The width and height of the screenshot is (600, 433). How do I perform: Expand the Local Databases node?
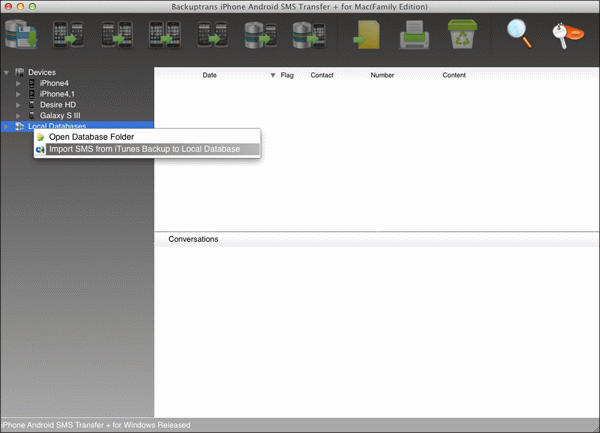coord(7,126)
